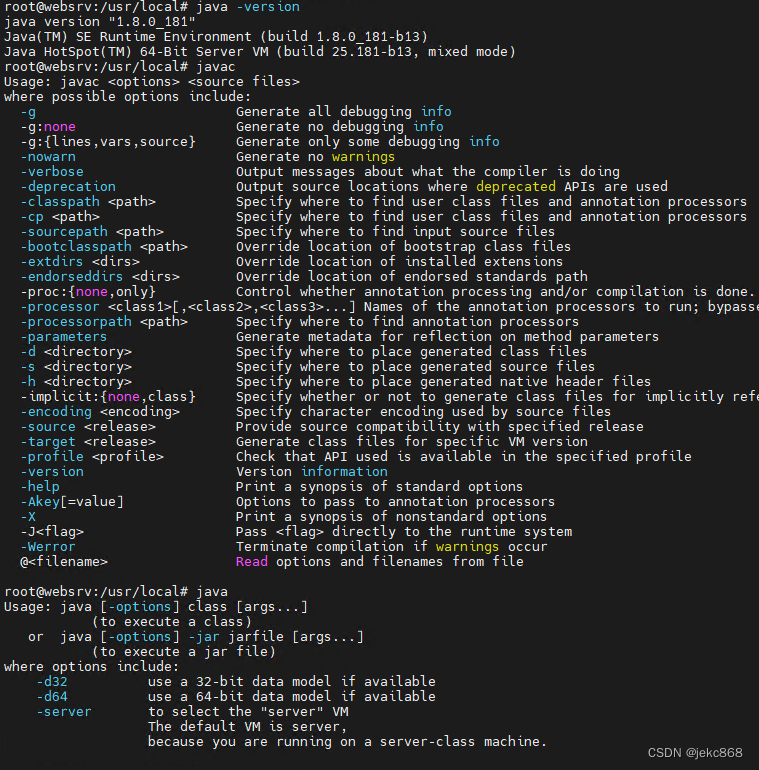The image size is (759, 770).
Task: Click the '-jar' text in usage line
Action: point(204,637)
